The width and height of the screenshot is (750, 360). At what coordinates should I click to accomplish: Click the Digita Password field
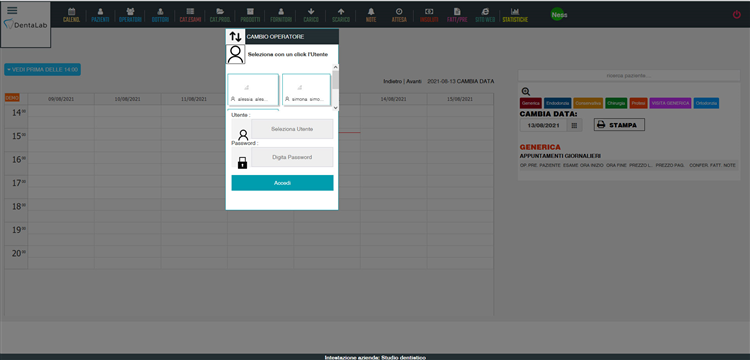point(292,157)
